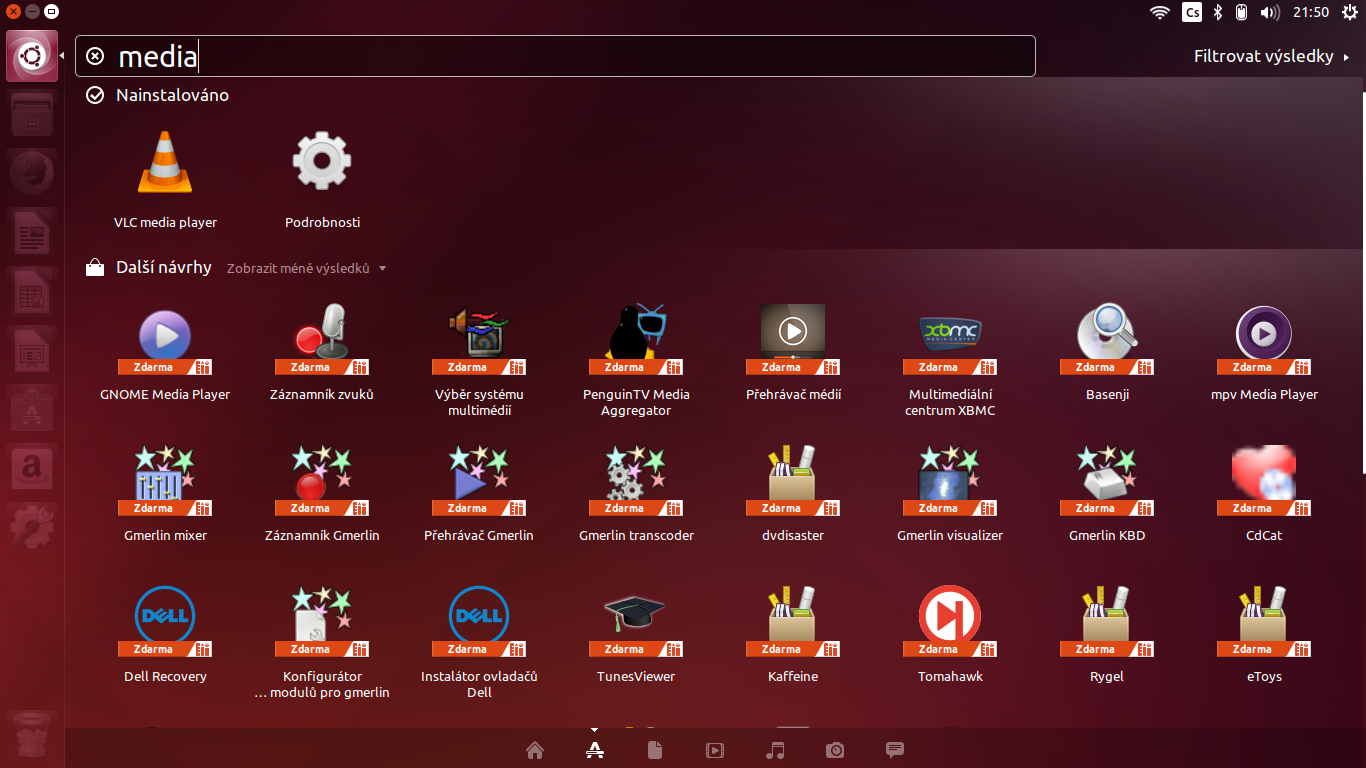Screen dimensions: 1366x768
Task: Open Dell Recovery app
Action: click(165, 635)
